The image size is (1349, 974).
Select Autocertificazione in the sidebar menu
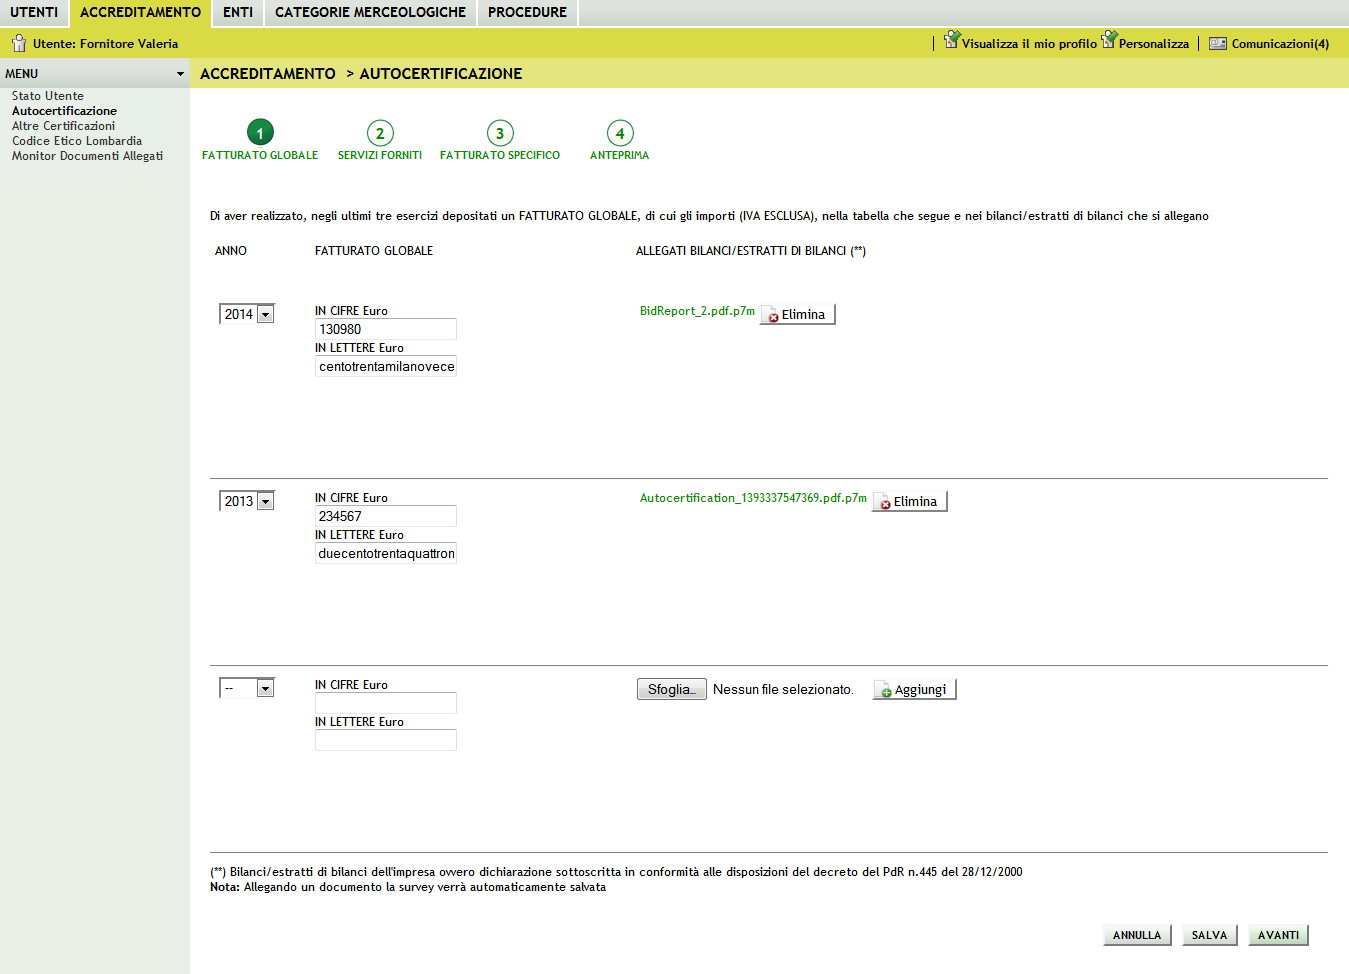click(x=64, y=111)
